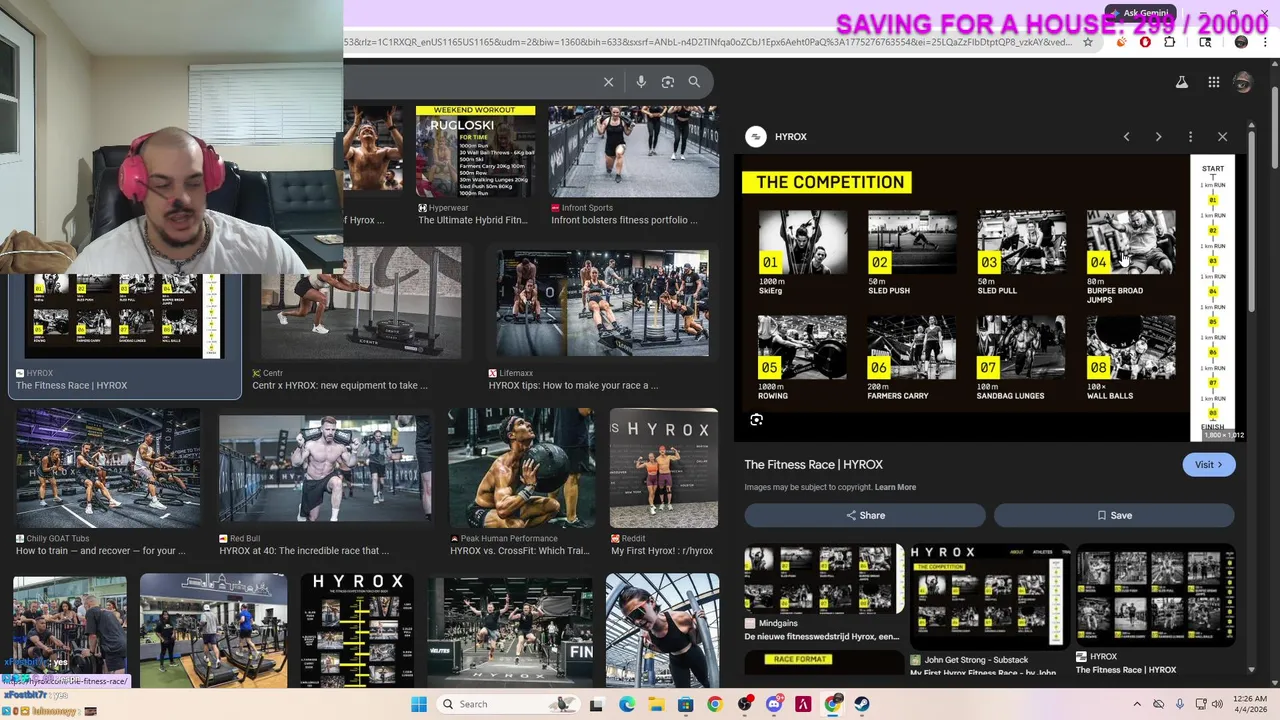The height and width of the screenshot is (720, 1280).
Task: Open Infront Sports fitness portfolio image
Action: 634,151
